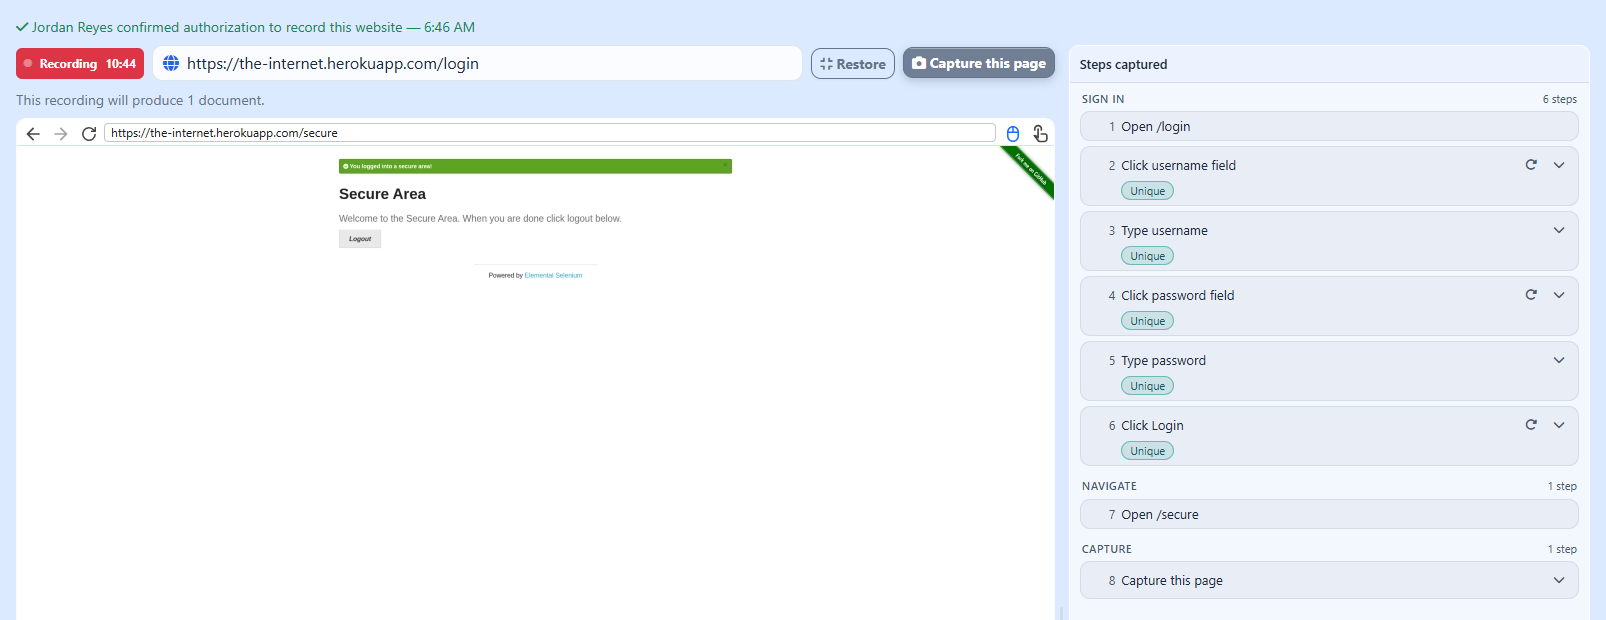Click the Unique badge under Type password
Screen dimensions: 1606x620
click(1147, 386)
